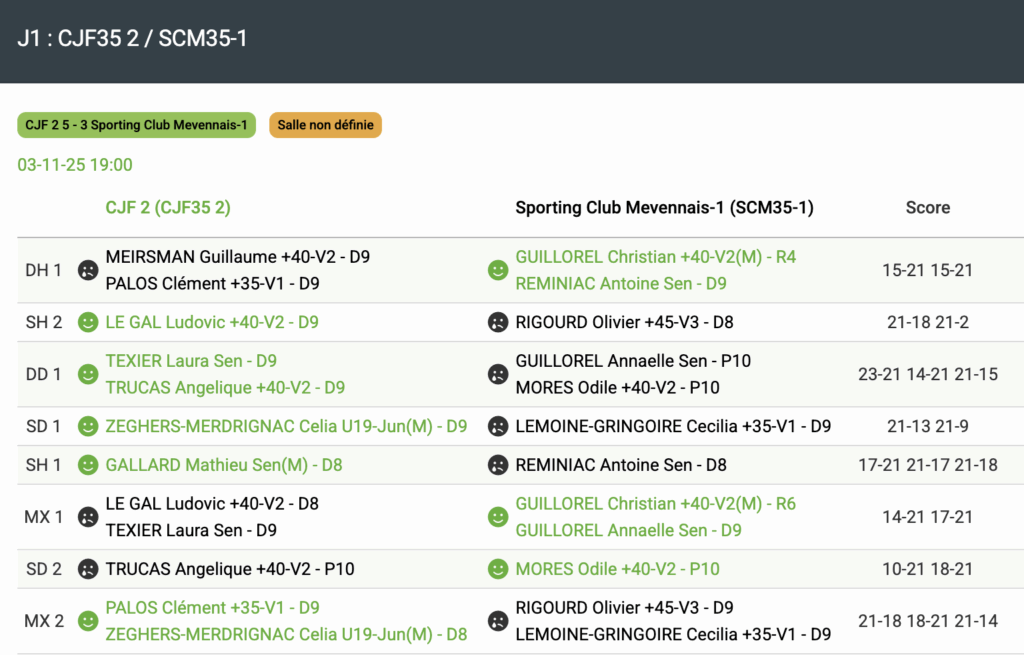
Task: Click the green smiley beside GUILLOREL Christian in DH 1
Action: pyautogui.click(x=497, y=270)
